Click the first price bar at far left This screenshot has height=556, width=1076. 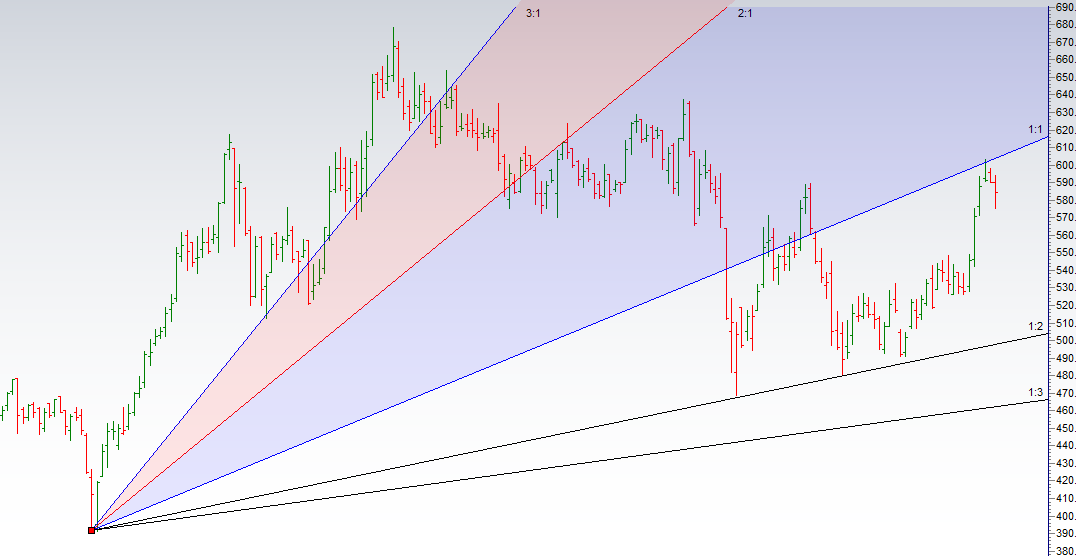coord(3,412)
